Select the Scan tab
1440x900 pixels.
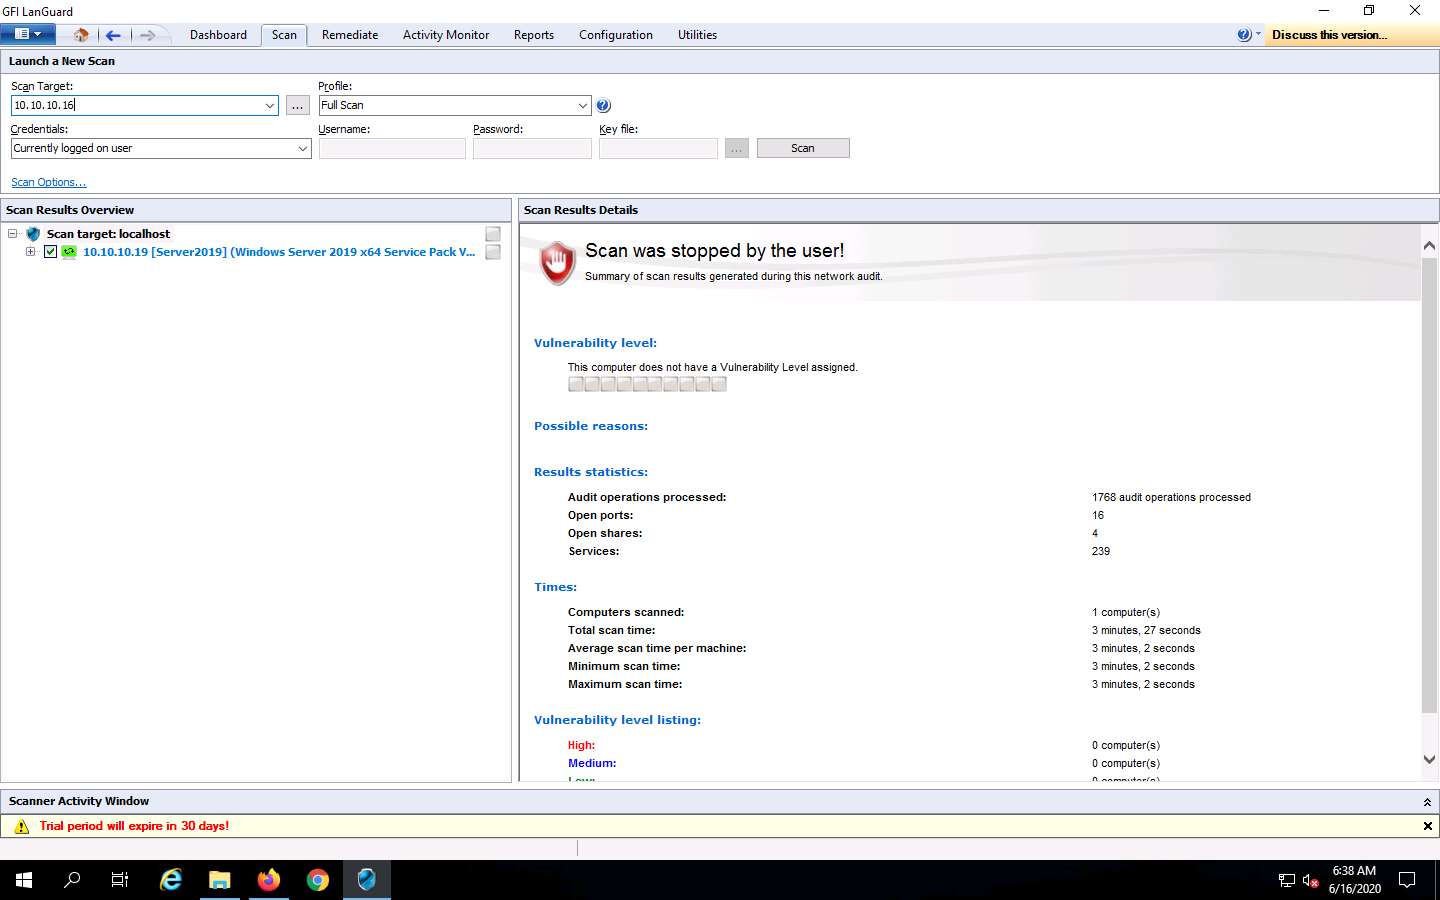click(284, 35)
